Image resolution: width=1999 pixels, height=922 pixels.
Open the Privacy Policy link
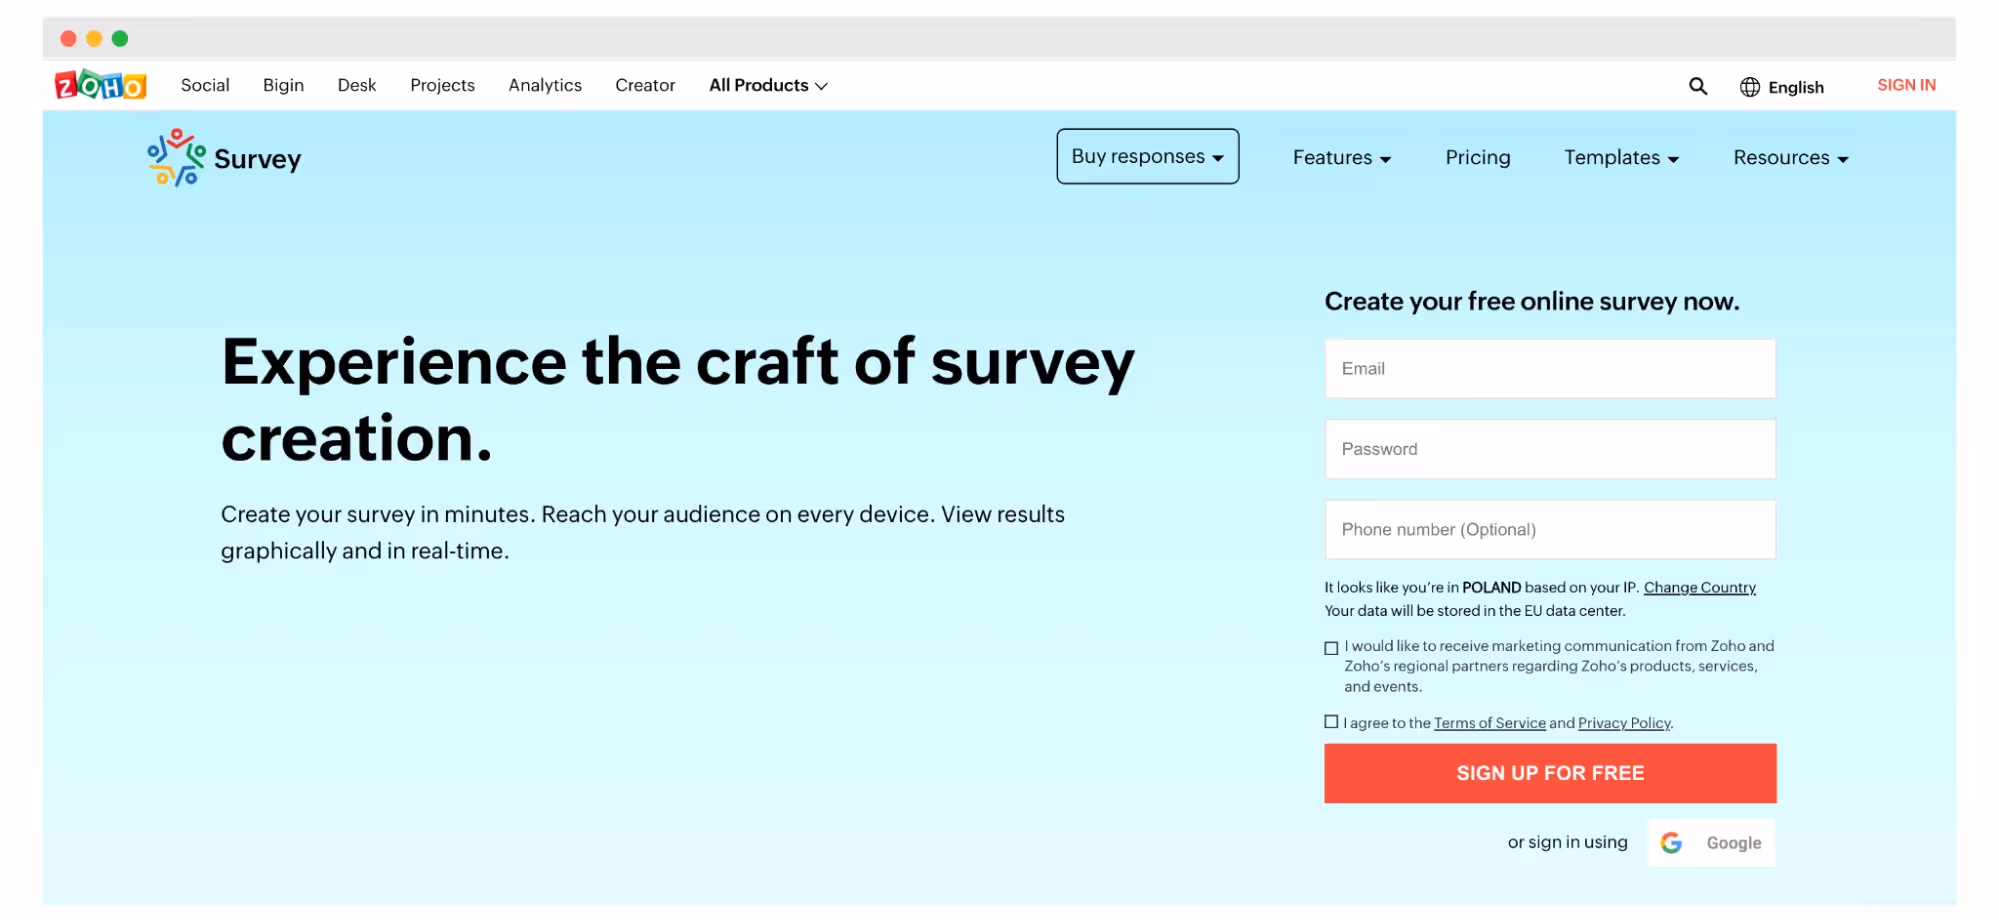[x=1624, y=723]
